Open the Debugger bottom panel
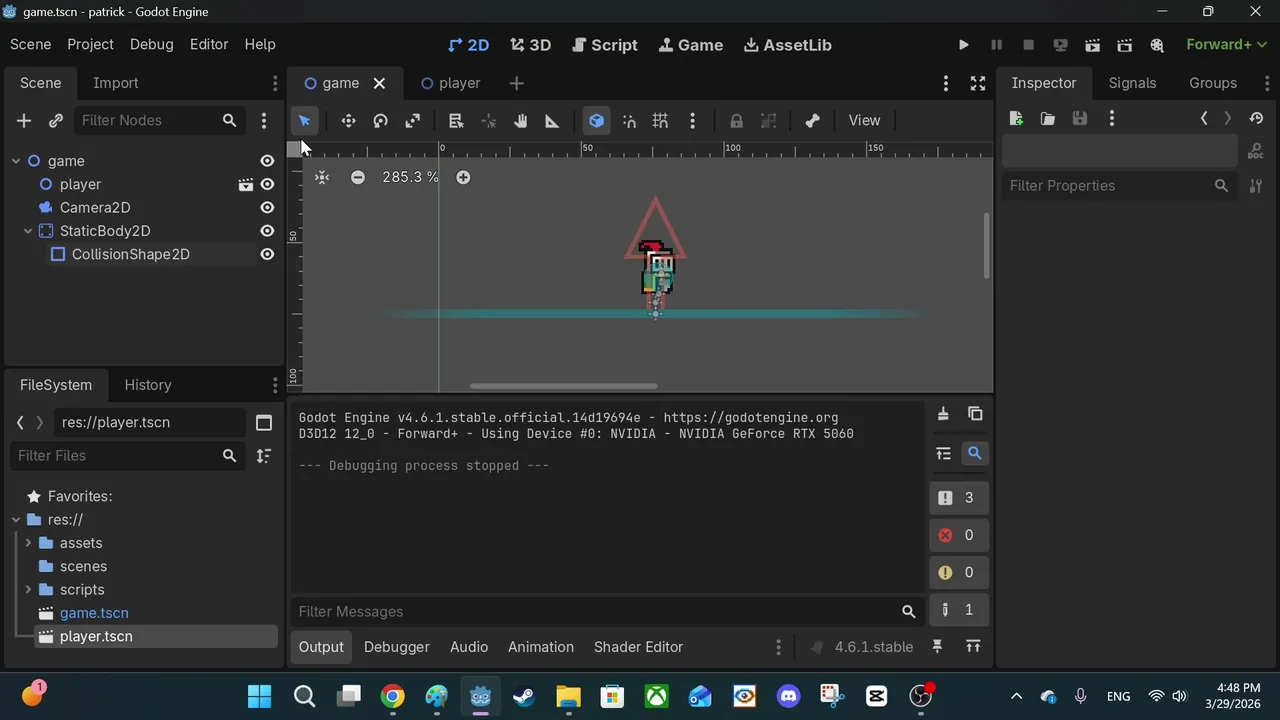 click(396, 647)
